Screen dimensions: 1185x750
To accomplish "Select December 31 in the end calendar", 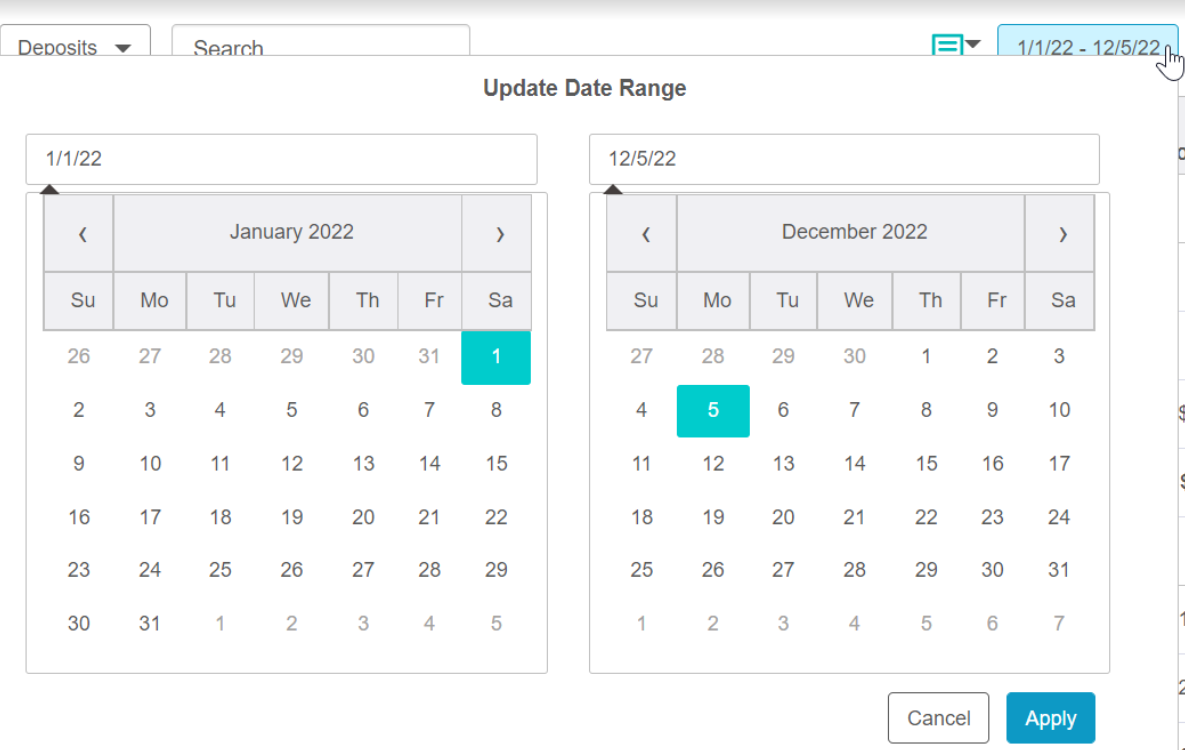I will click(x=1059, y=570).
